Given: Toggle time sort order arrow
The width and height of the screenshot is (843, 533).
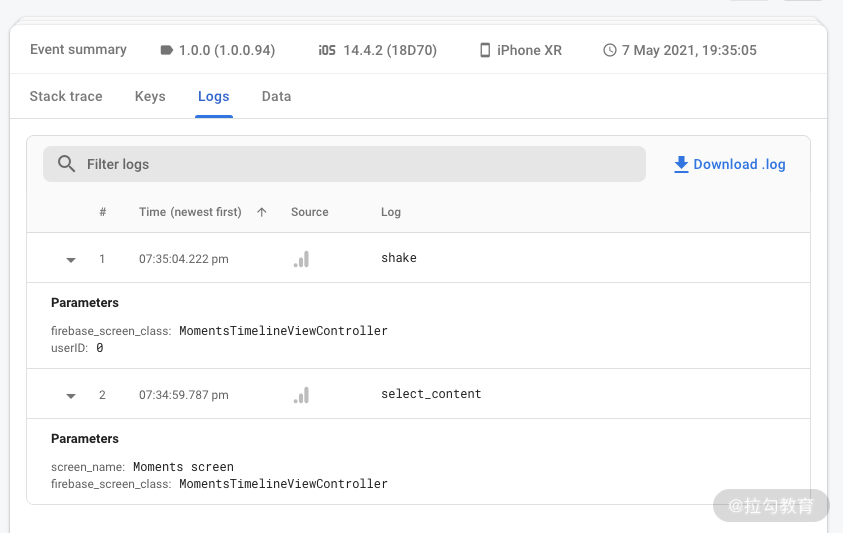Looking at the screenshot, I should (x=262, y=212).
